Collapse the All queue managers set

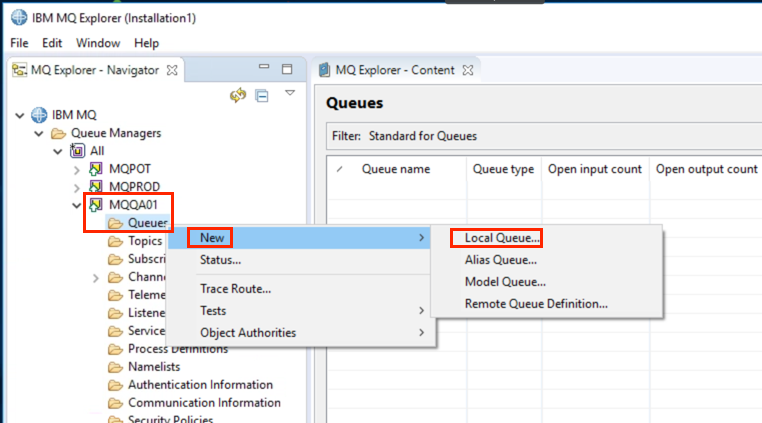coord(58,152)
